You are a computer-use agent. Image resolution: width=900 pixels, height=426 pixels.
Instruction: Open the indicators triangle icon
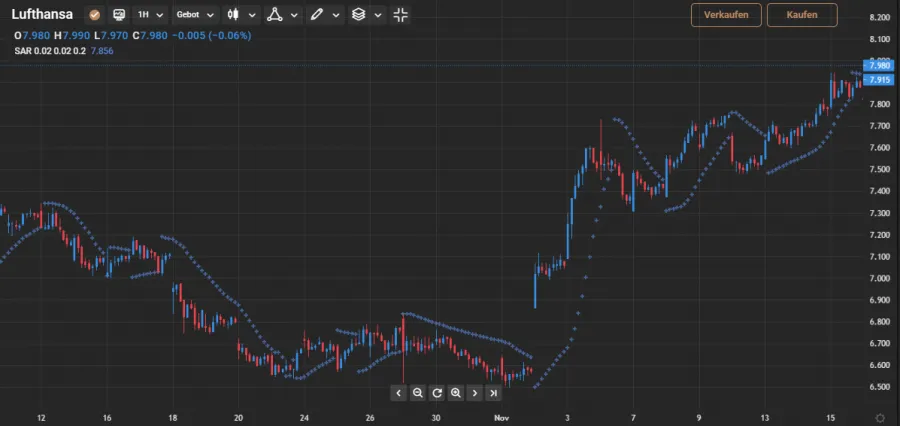[275, 15]
